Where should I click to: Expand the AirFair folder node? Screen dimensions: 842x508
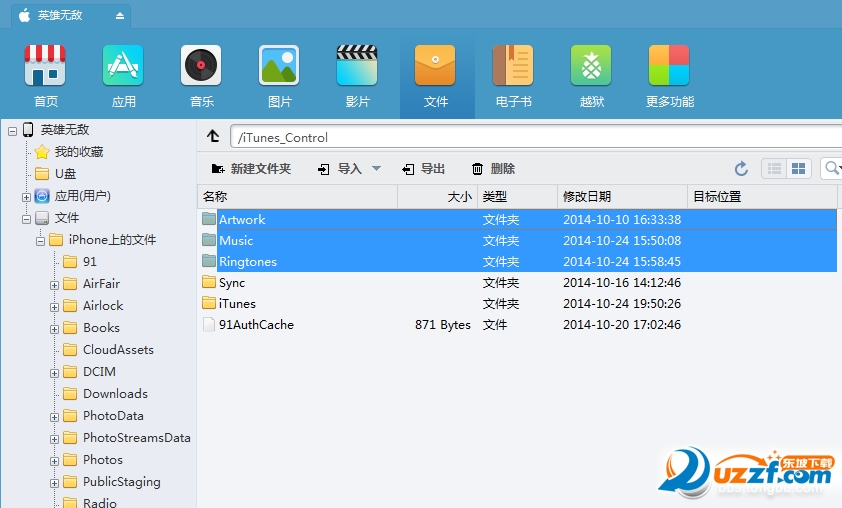[x=54, y=285]
